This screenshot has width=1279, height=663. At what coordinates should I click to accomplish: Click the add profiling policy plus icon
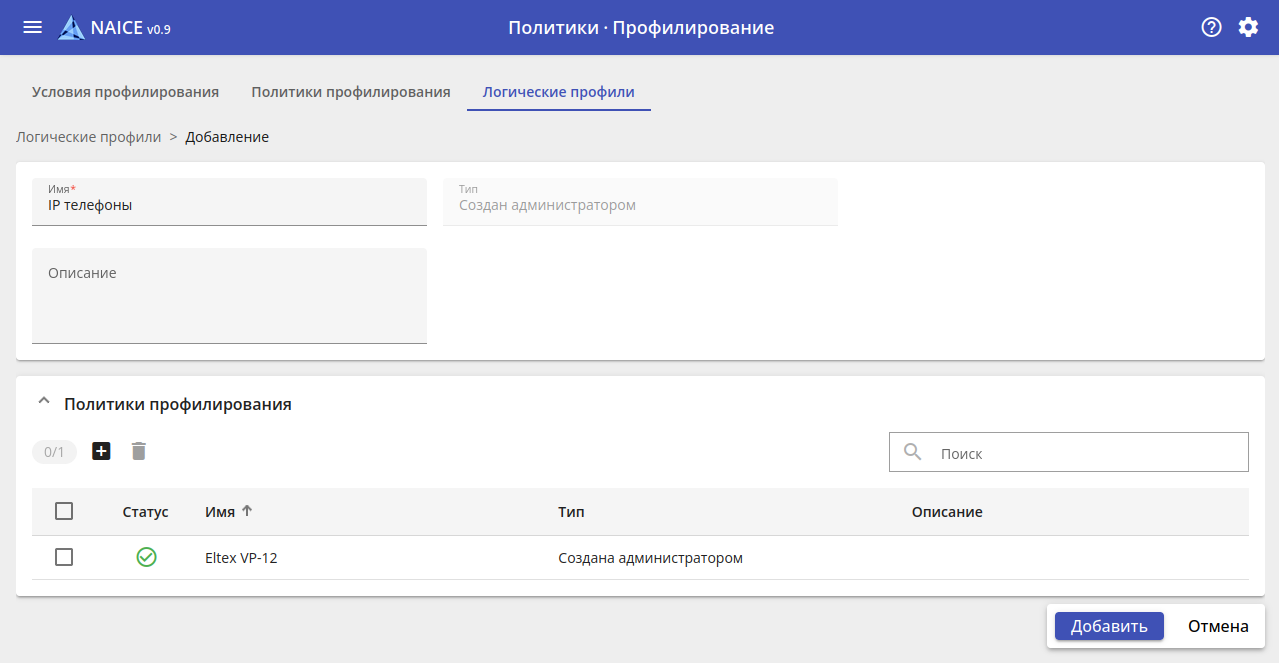101,451
